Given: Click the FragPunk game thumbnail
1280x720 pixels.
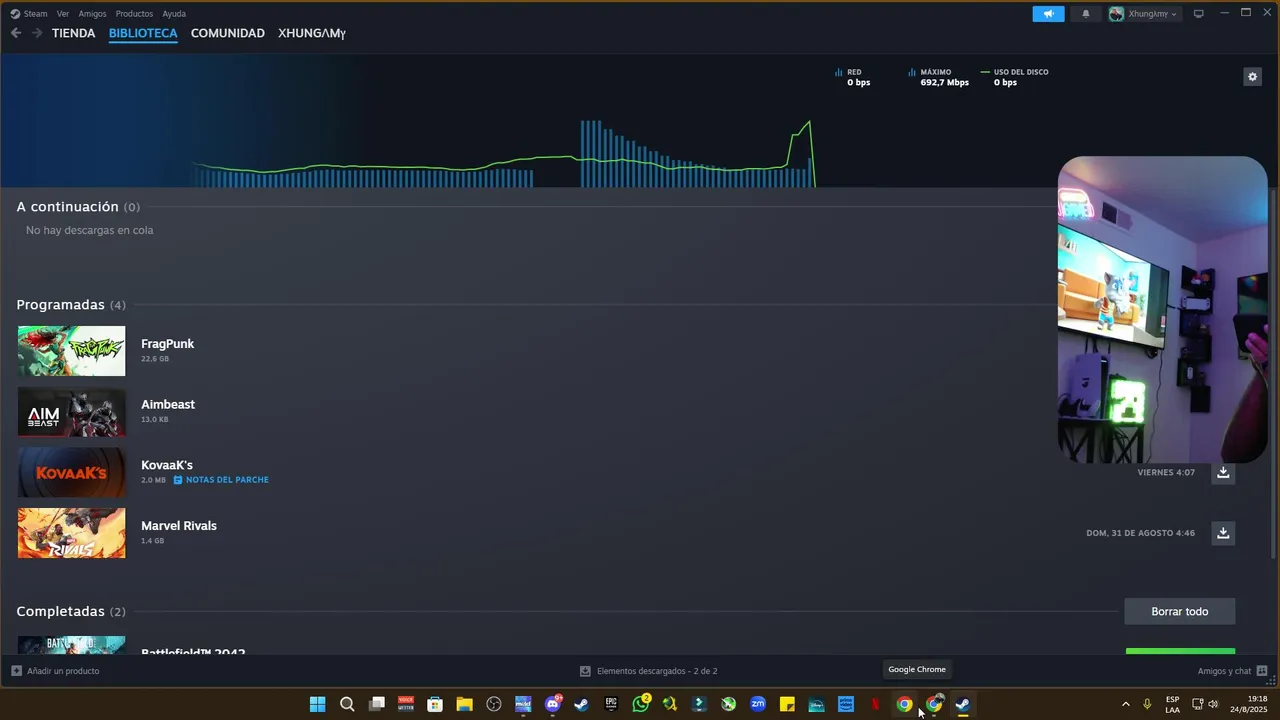Looking at the screenshot, I should [x=72, y=351].
